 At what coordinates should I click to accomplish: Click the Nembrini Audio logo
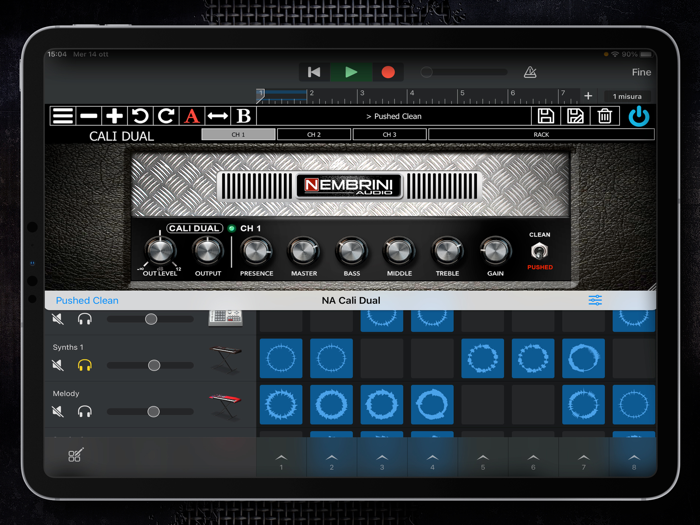point(350,185)
